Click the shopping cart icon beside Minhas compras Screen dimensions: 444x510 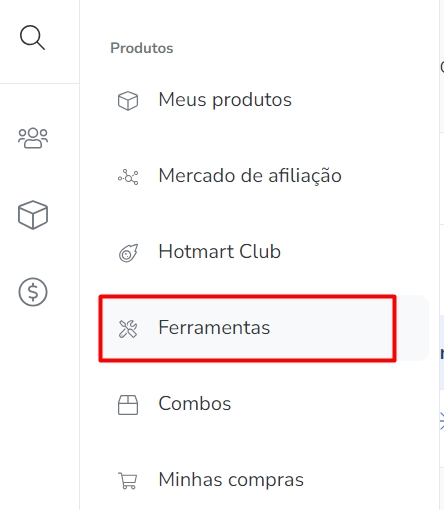[128, 481]
